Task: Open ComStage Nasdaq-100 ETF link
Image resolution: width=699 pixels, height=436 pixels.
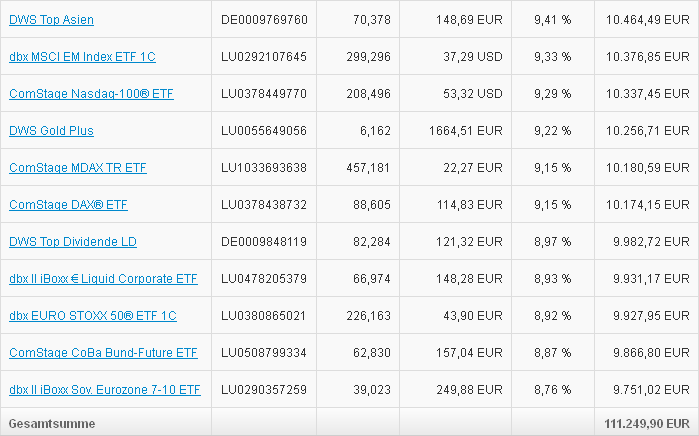Action: [x=91, y=94]
